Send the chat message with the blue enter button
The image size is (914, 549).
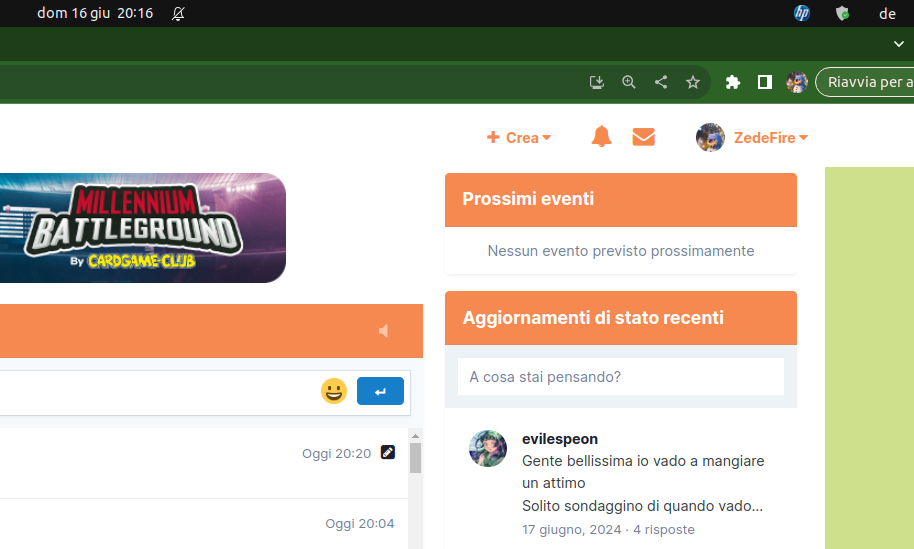pos(380,391)
